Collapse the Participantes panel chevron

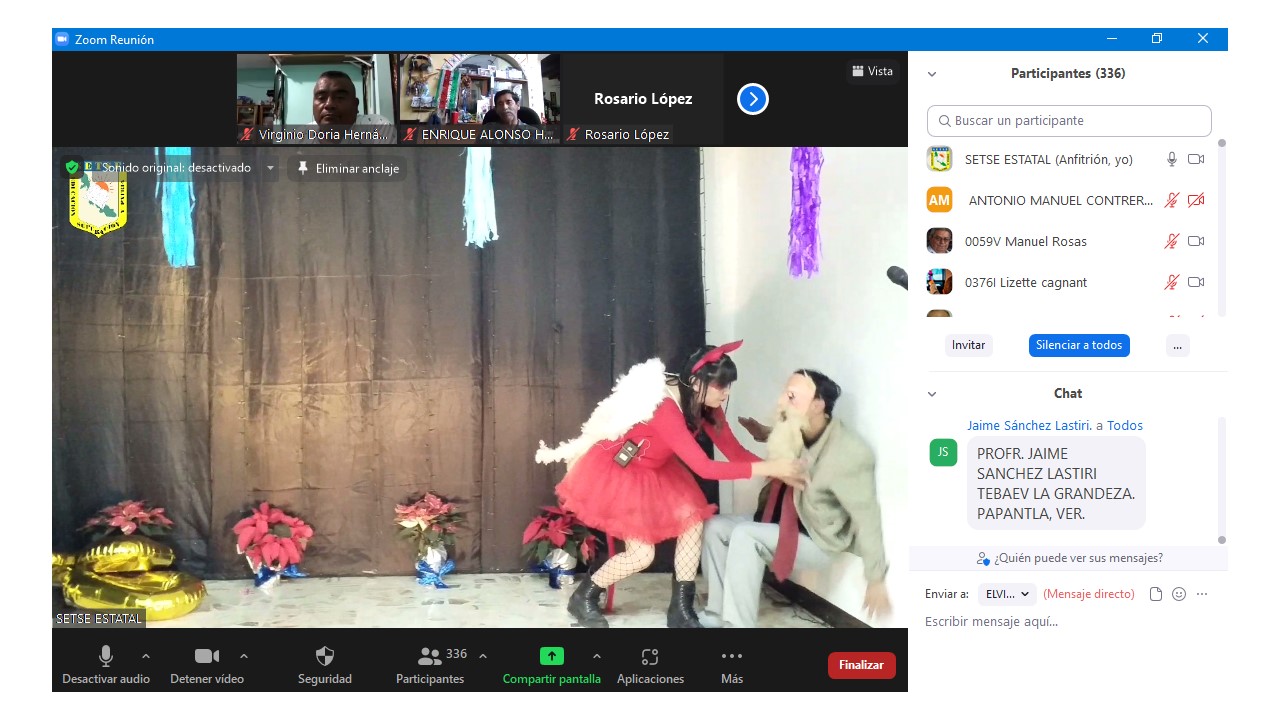(932, 74)
